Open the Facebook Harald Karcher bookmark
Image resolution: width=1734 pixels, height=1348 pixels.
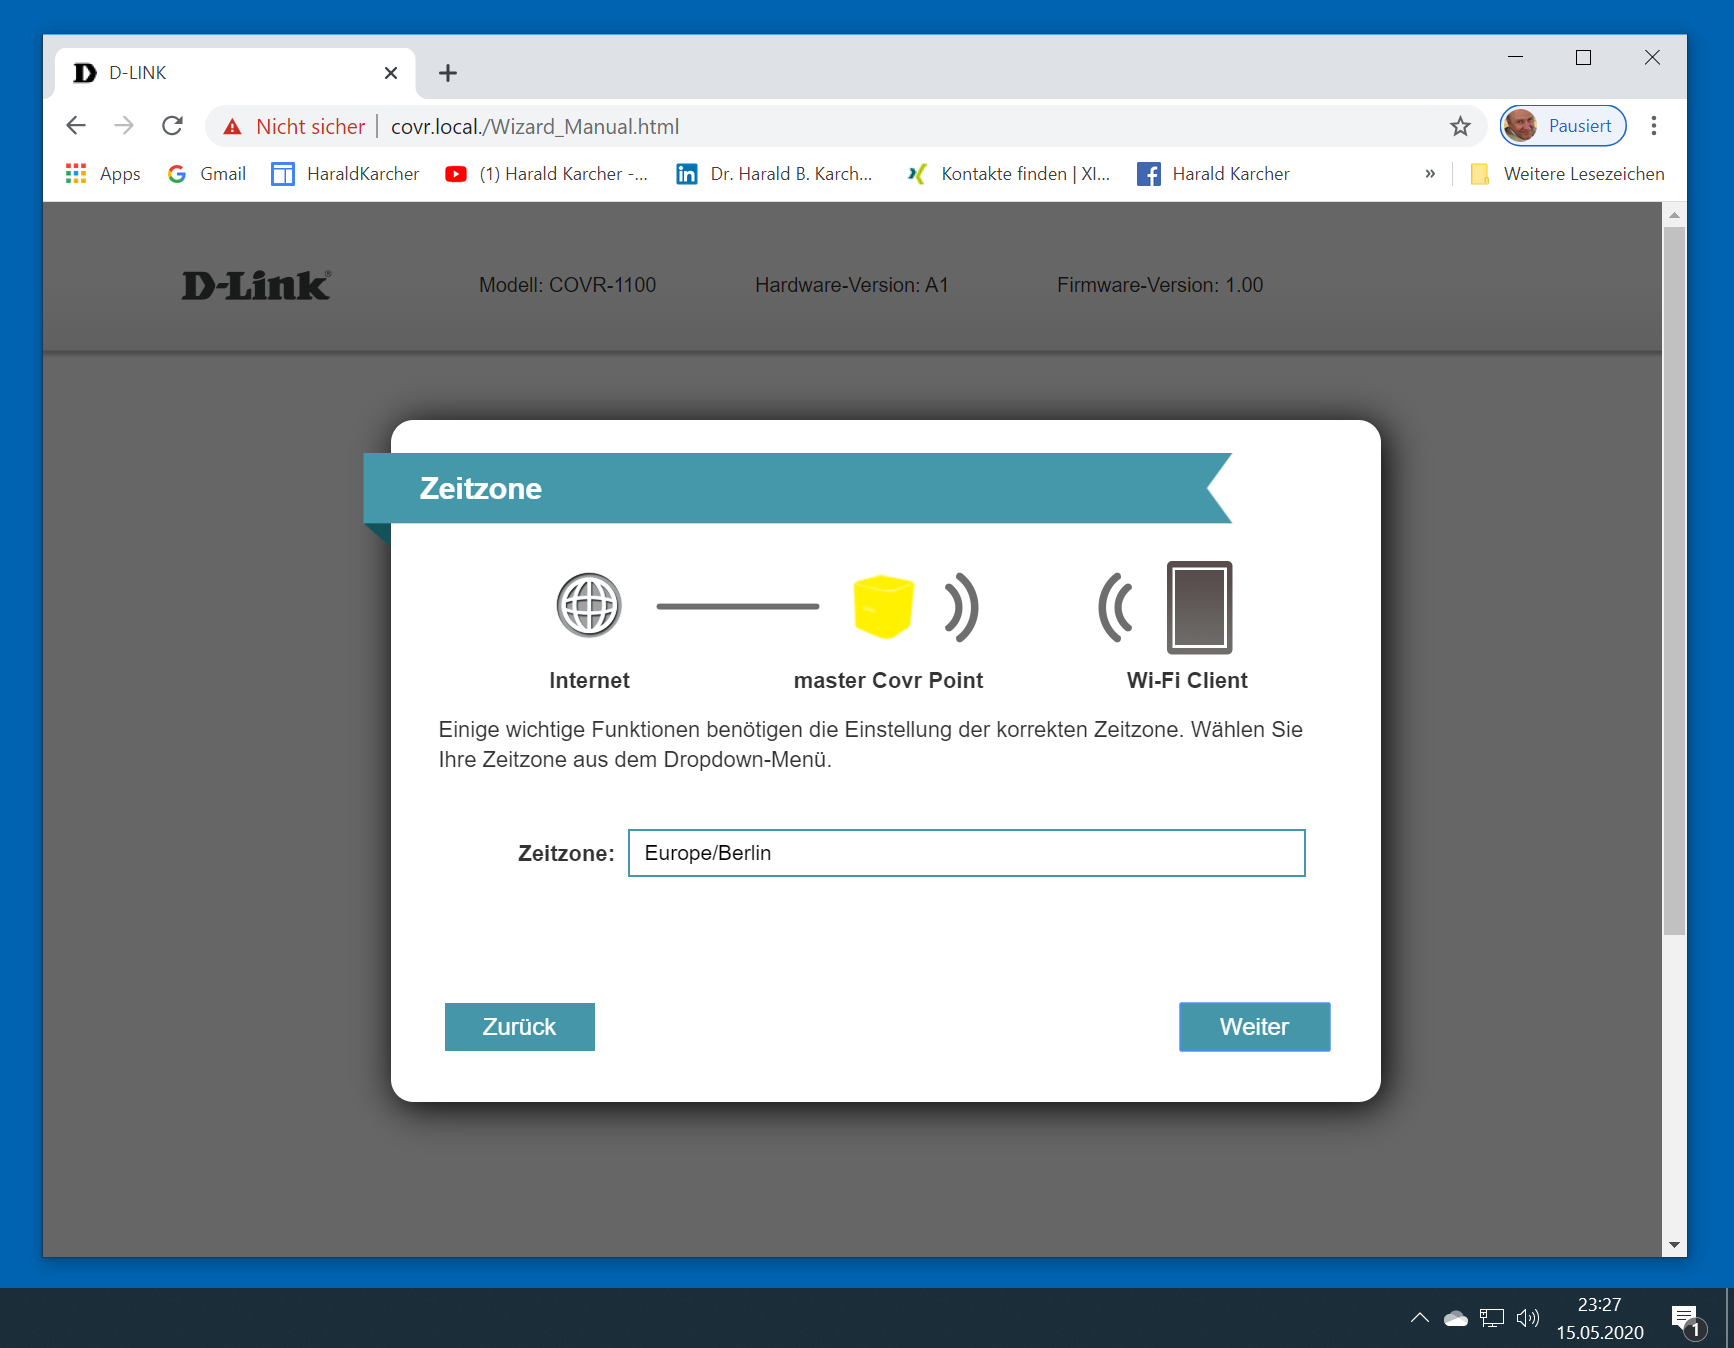click(x=1214, y=174)
